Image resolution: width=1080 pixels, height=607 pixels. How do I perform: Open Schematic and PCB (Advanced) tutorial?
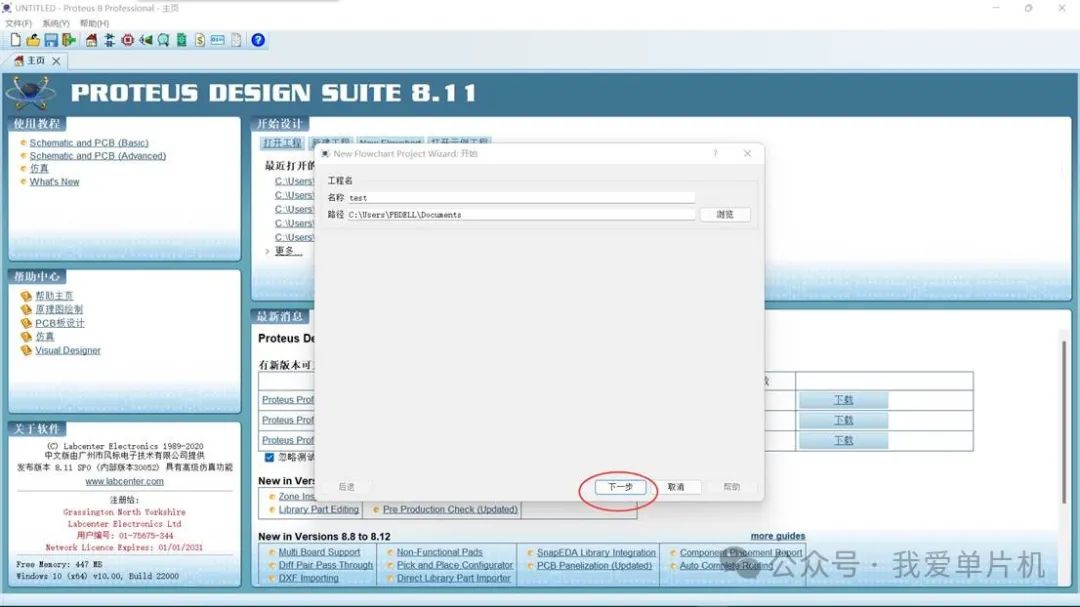(x=98, y=156)
